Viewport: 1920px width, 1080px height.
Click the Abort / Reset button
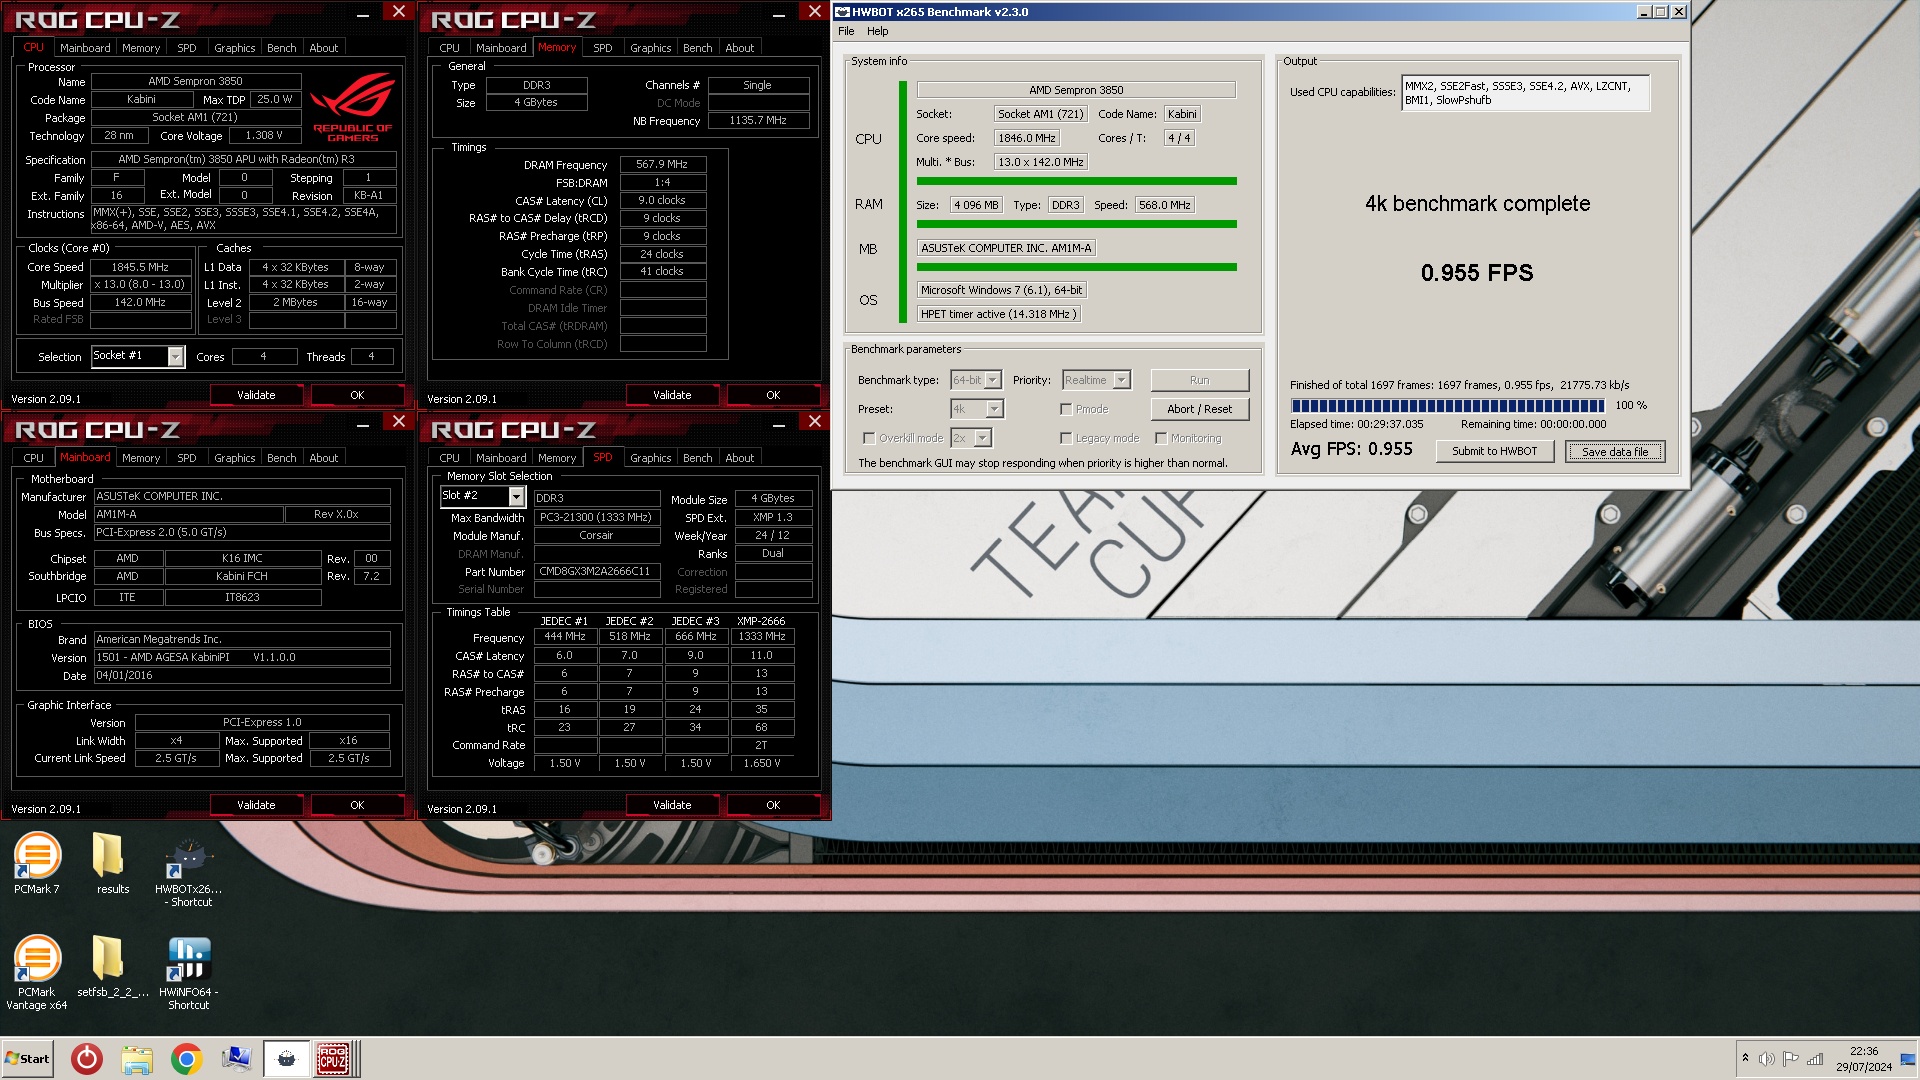(x=1199, y=409)
